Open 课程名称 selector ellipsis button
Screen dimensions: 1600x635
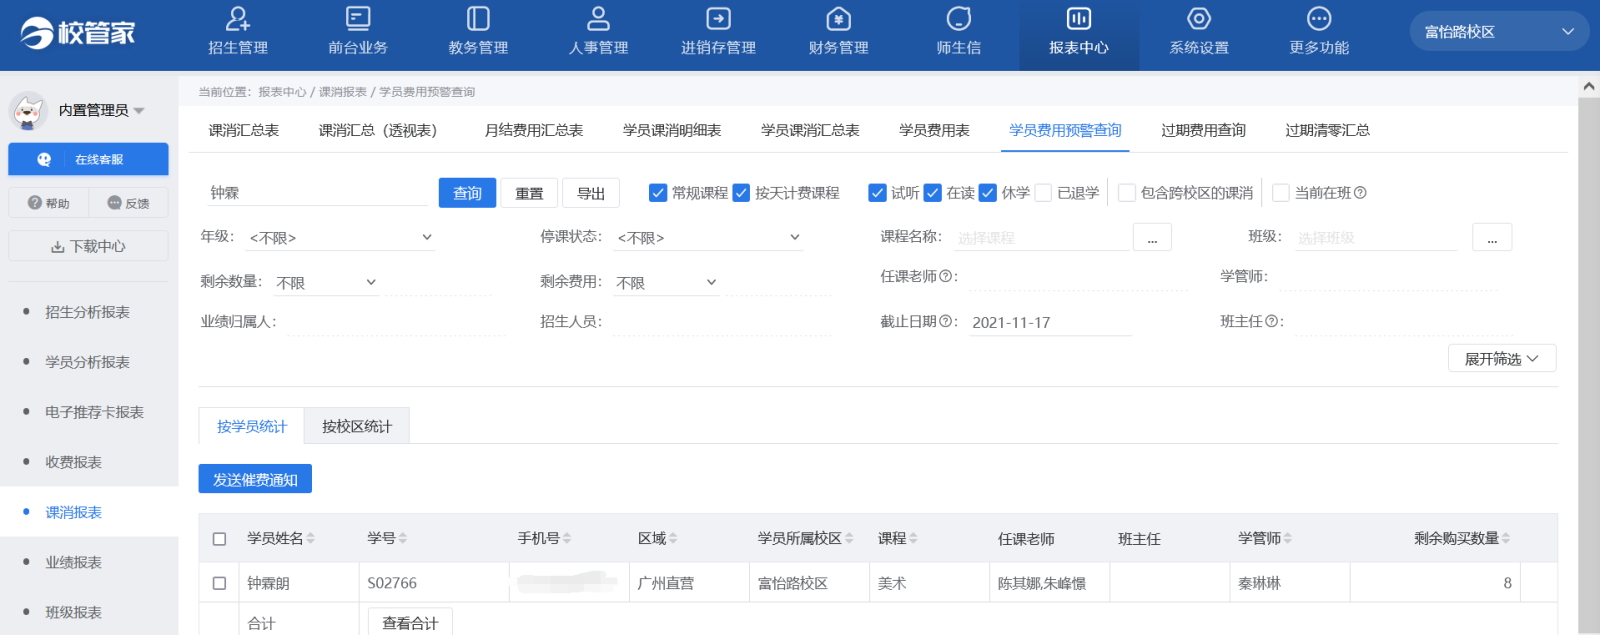pos(1152,238)
